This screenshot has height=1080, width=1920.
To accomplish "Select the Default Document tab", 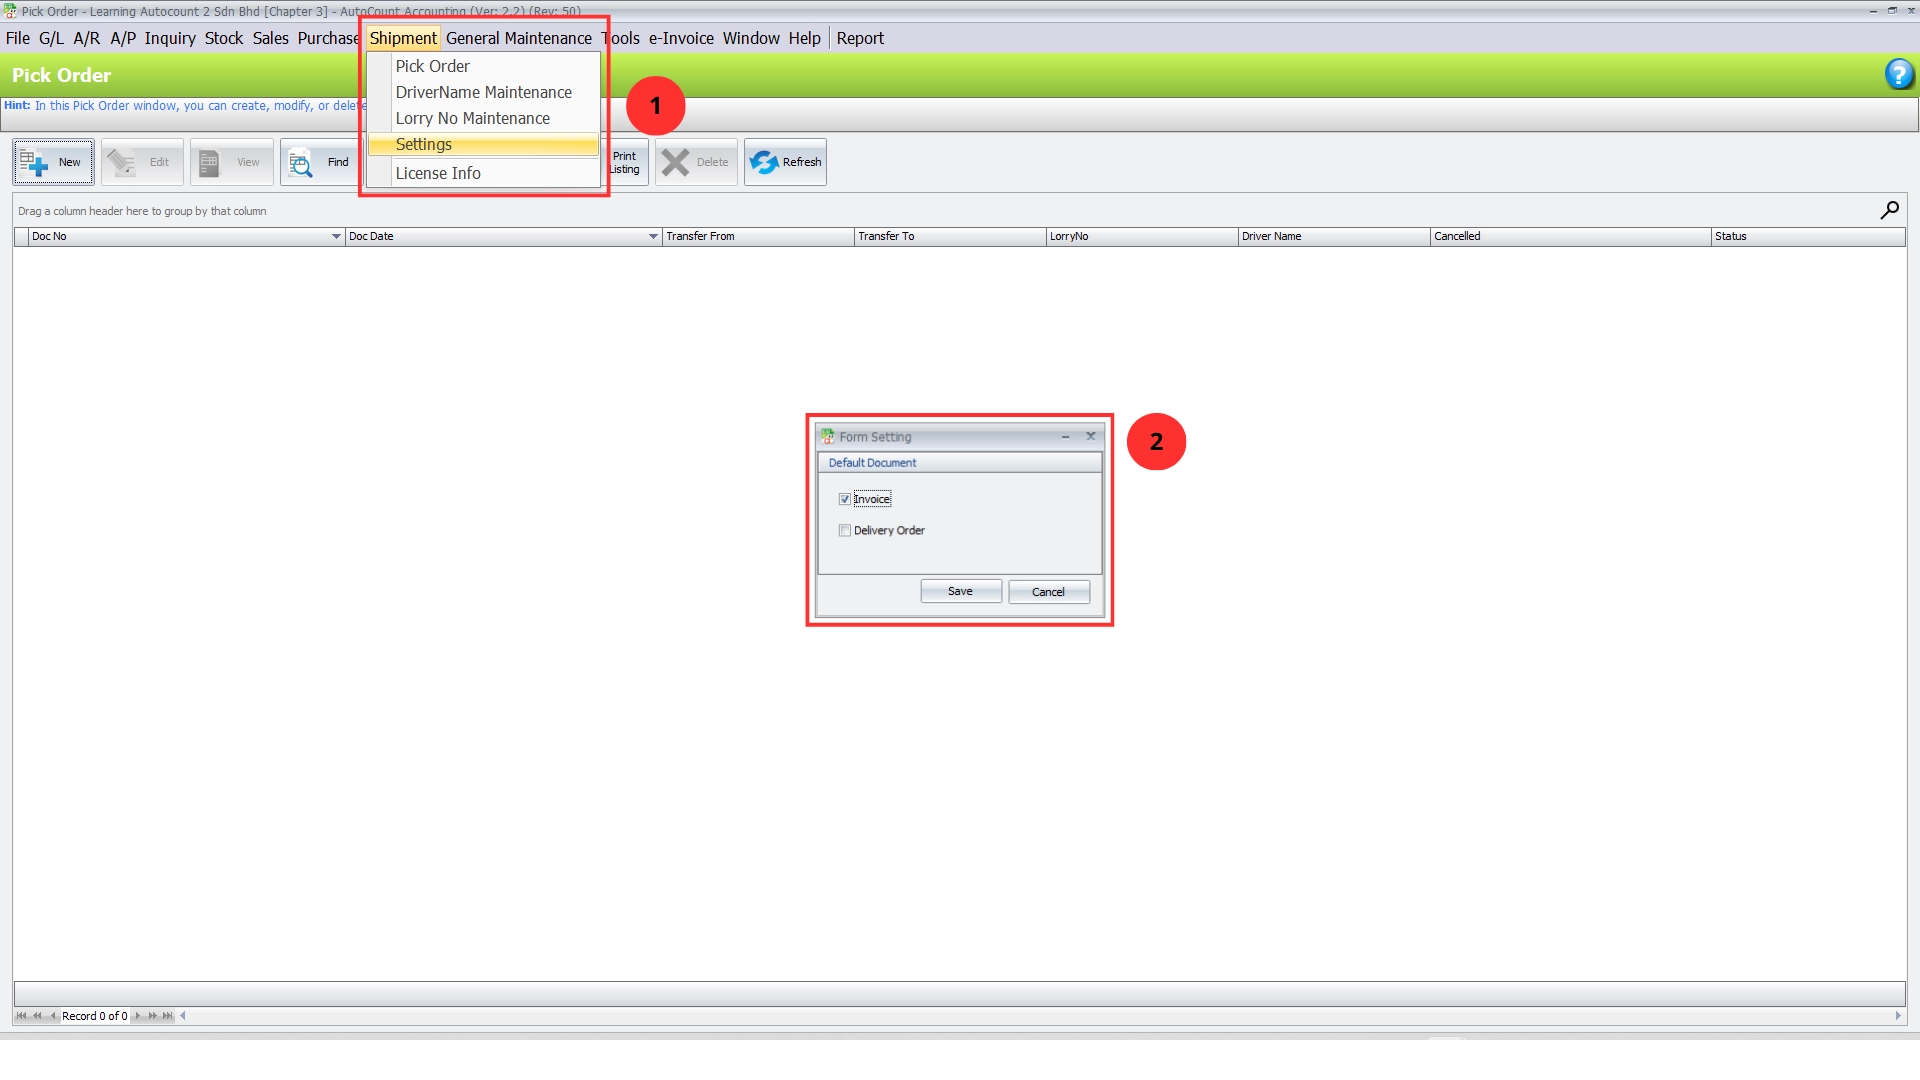I will point(872,463).
